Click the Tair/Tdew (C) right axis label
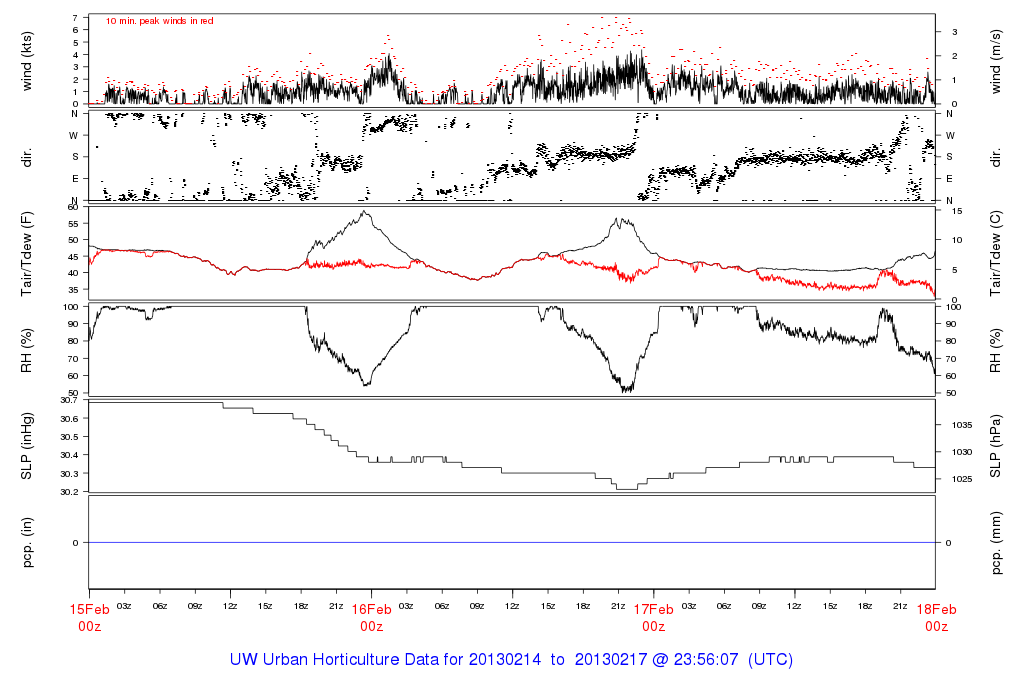The image size is (1024, 700). (996, 254)
